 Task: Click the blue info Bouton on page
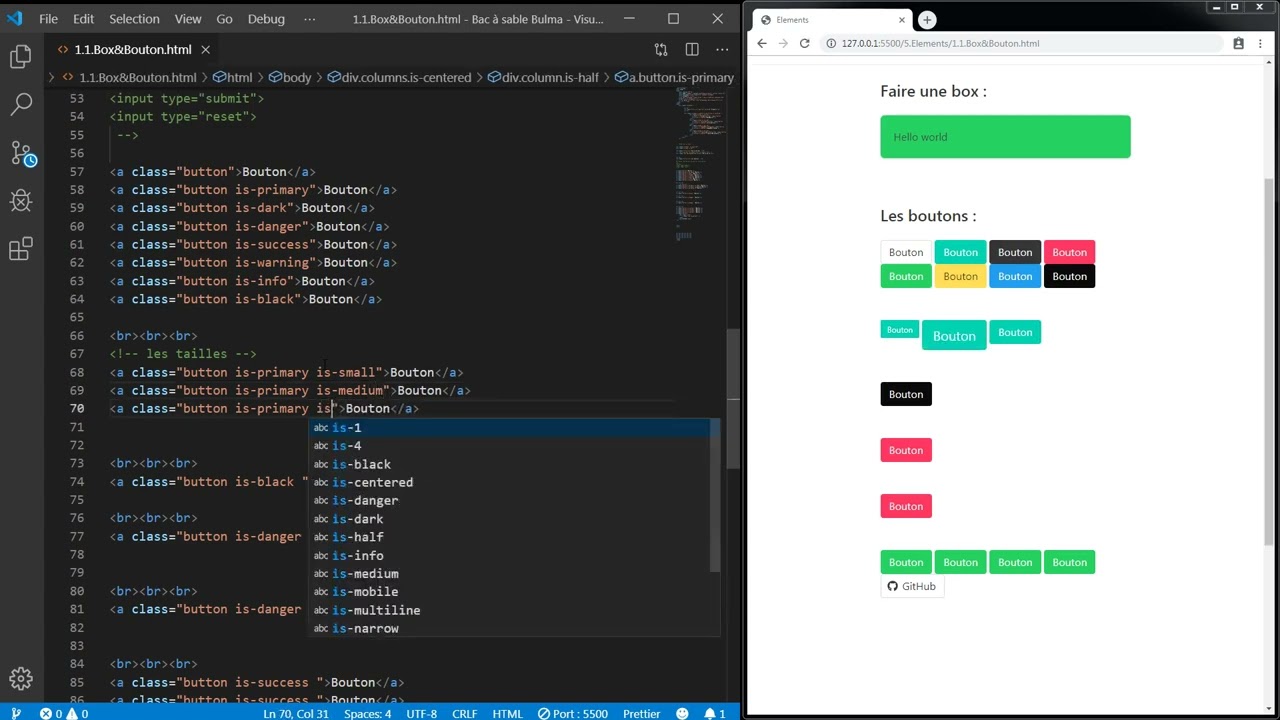point(1015,276)
